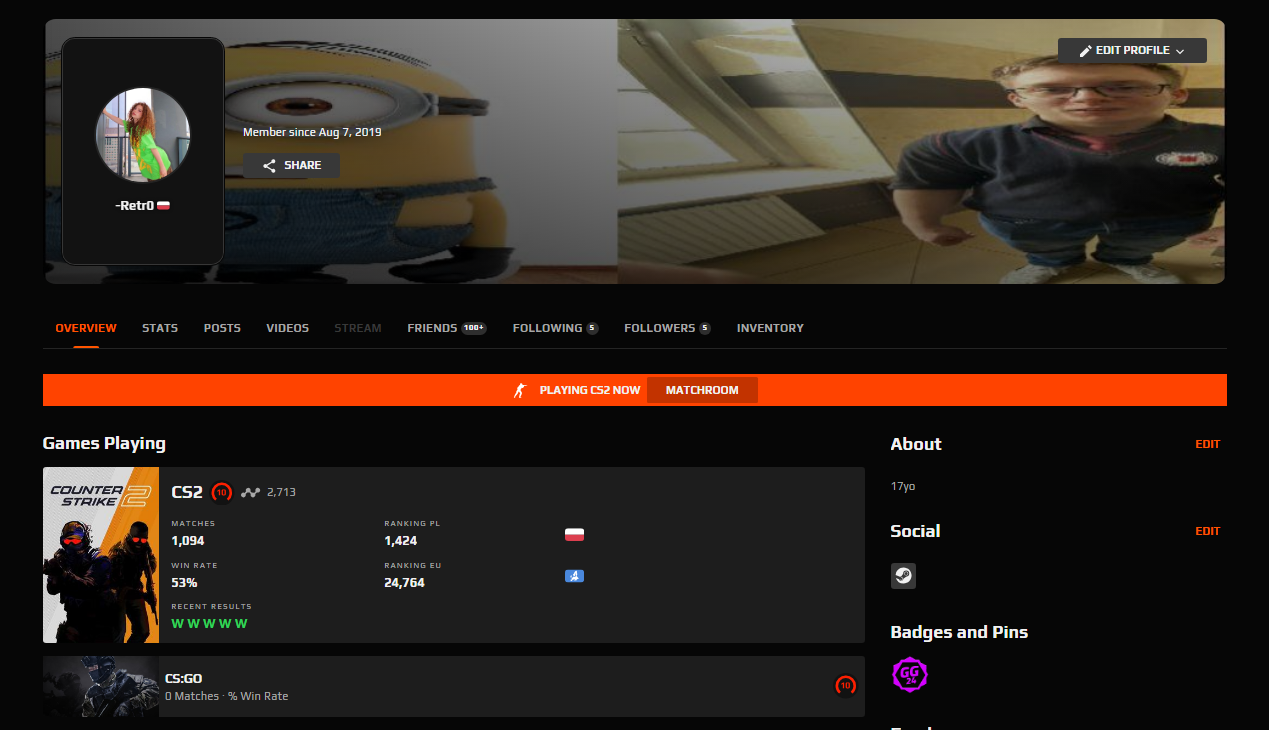Image resolution: width=1269 pixels, height=730 pixels.
Task: Click the running player icon in orange banner
Action: [x=519, y=390]
